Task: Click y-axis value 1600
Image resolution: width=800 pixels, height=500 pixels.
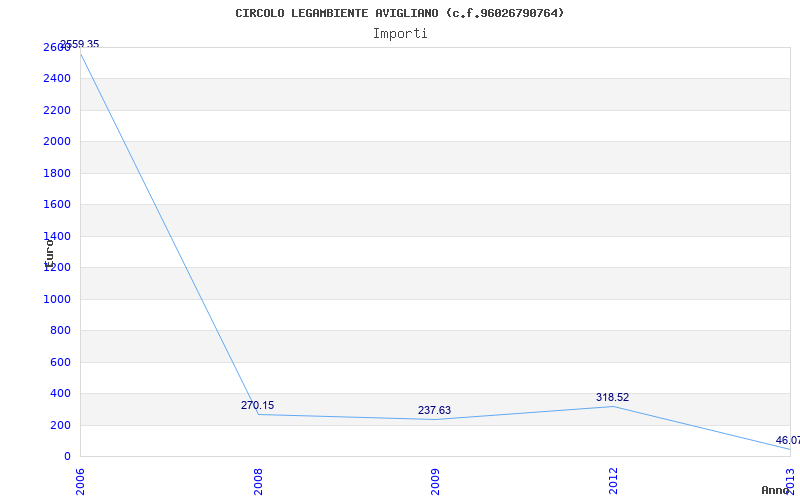Action: pos(57,205)
